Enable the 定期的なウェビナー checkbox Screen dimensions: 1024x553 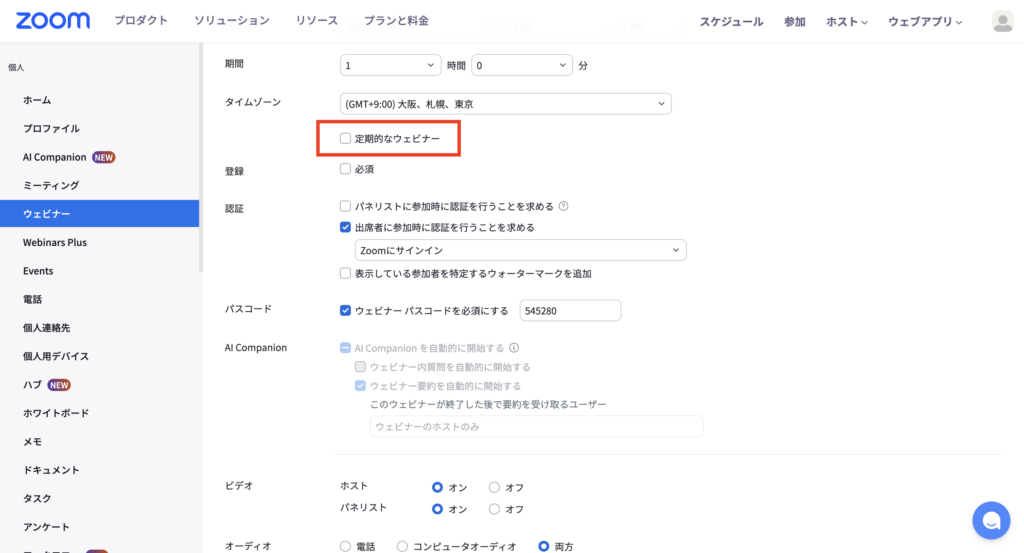(346, 138)
